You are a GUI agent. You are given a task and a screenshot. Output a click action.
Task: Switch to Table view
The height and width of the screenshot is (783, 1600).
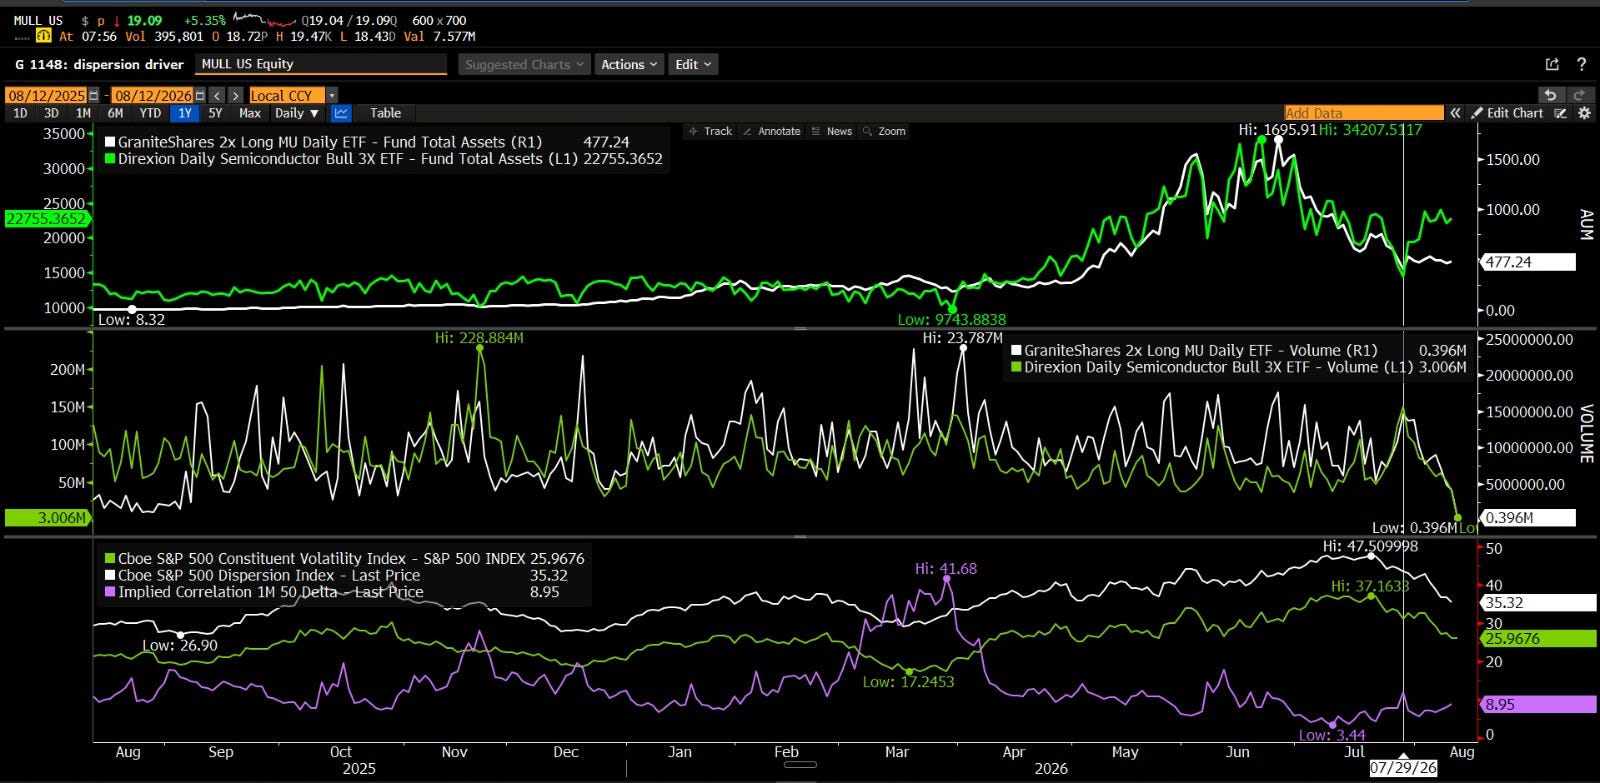(385, 113)
